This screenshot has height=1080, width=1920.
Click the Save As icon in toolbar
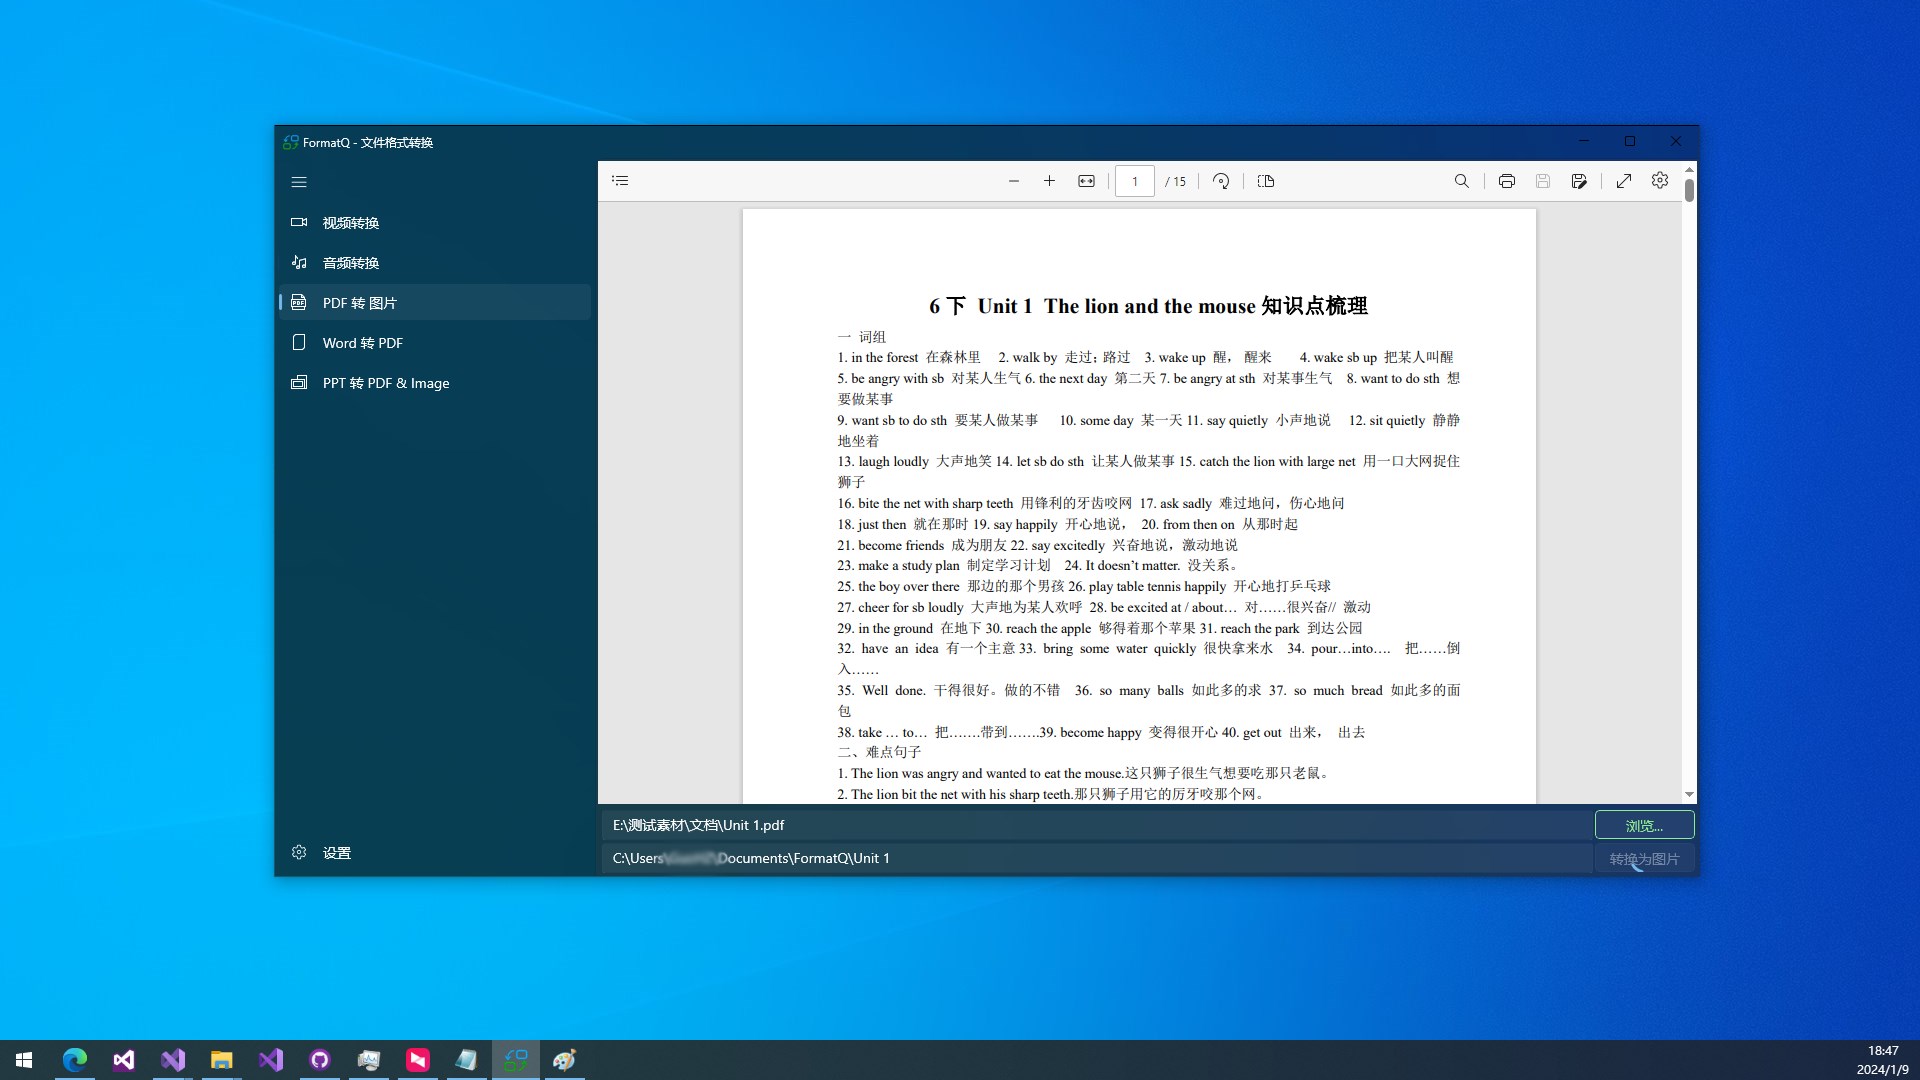tap(1579, 181)
